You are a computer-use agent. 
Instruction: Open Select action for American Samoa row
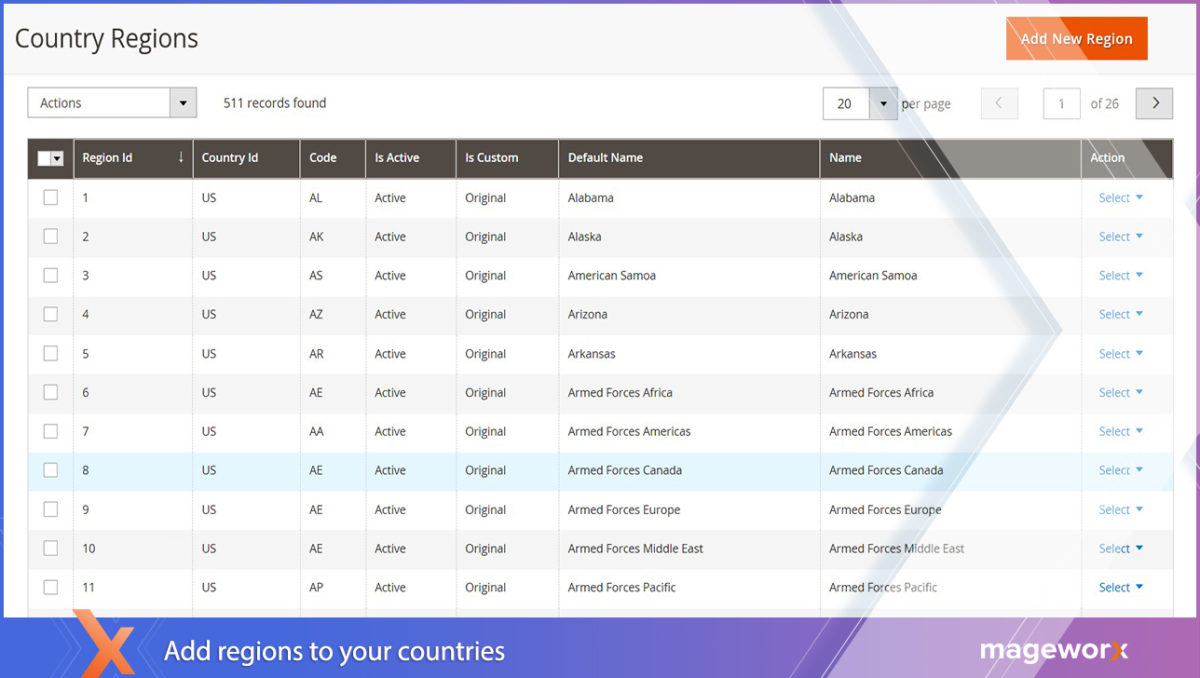[1120, 276]
